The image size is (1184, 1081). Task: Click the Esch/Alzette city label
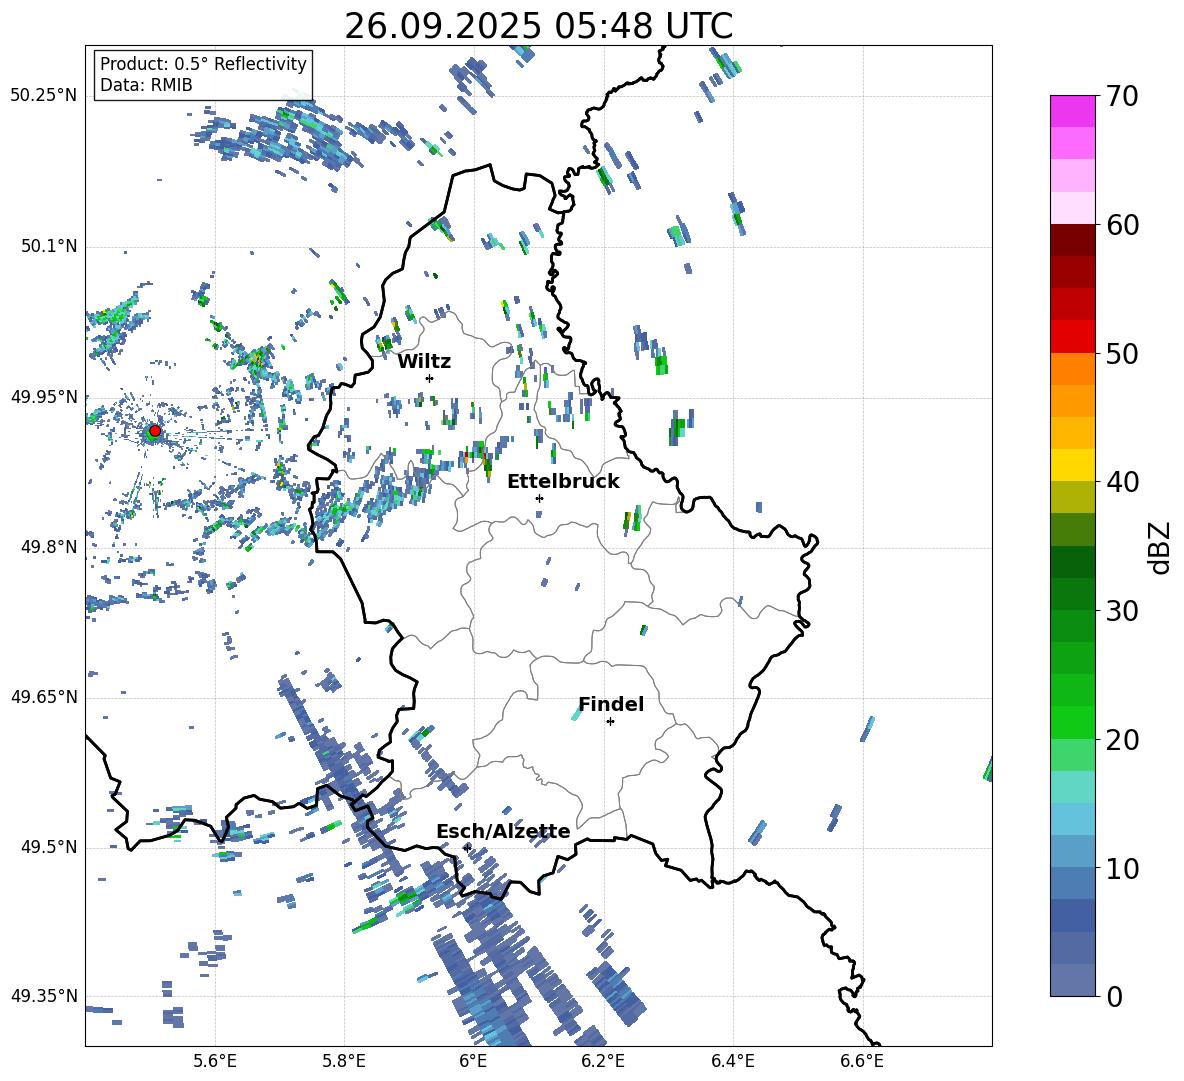[x=503, y=831]
